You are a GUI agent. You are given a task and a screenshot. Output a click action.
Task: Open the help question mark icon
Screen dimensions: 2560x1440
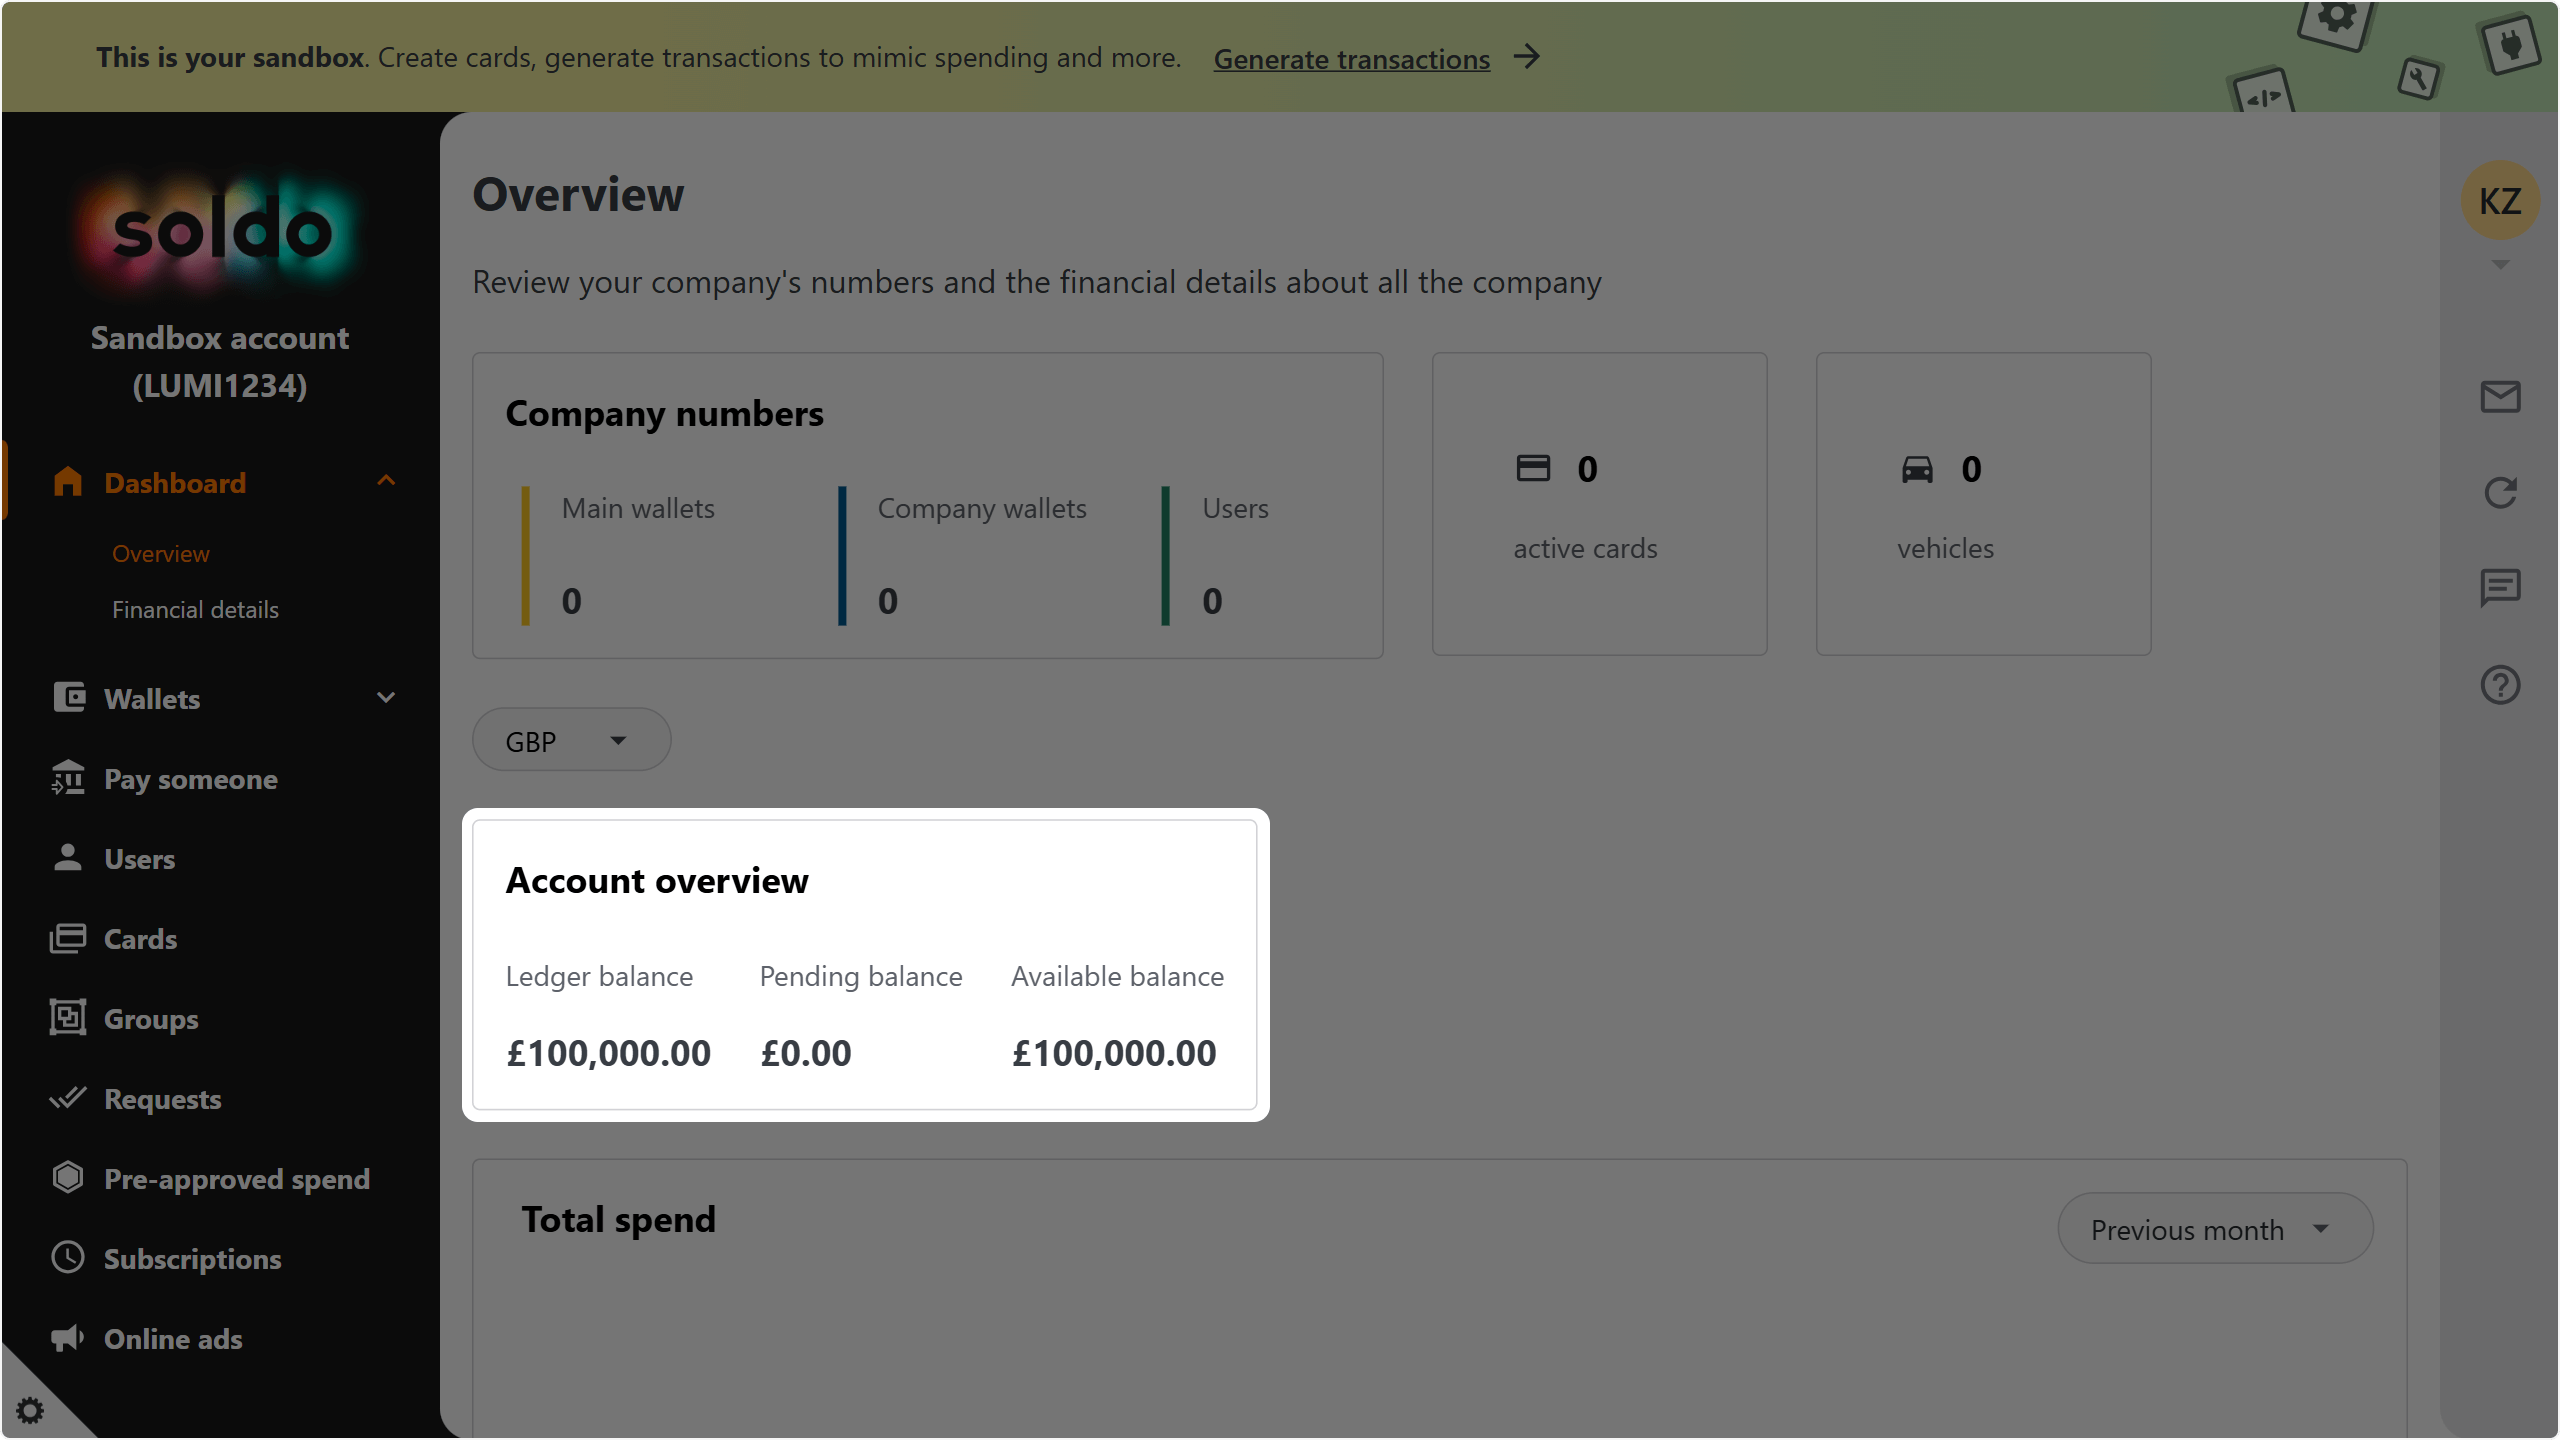(x=2500, y=685)
